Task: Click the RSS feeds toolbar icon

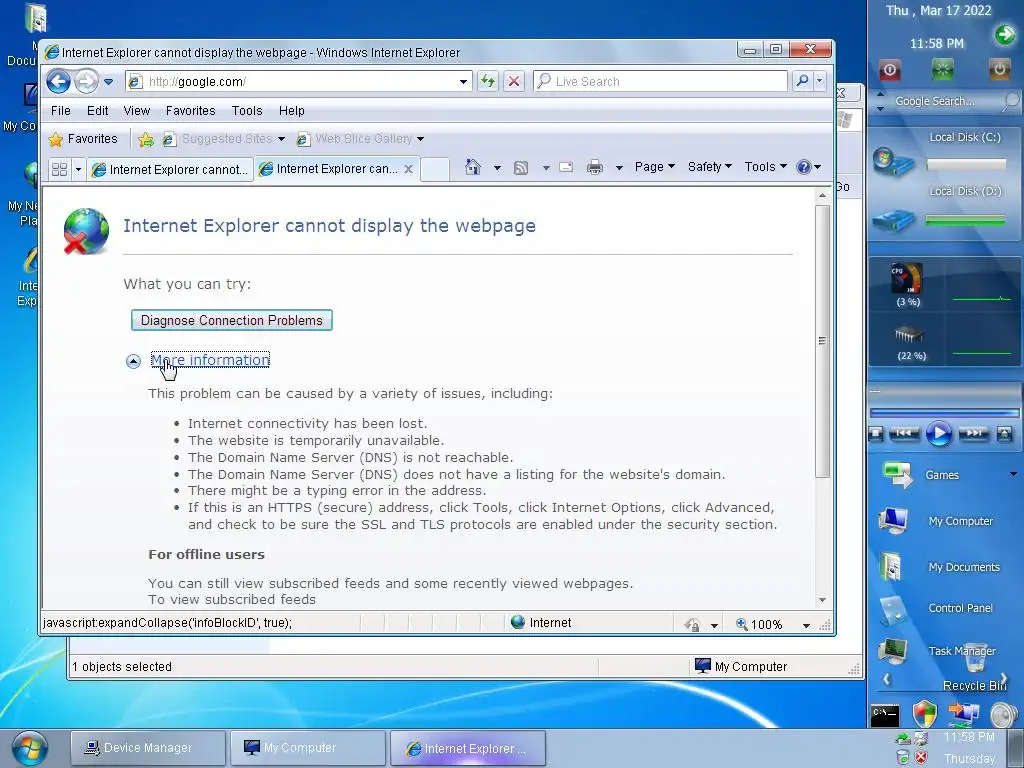Action: [520, 168]
